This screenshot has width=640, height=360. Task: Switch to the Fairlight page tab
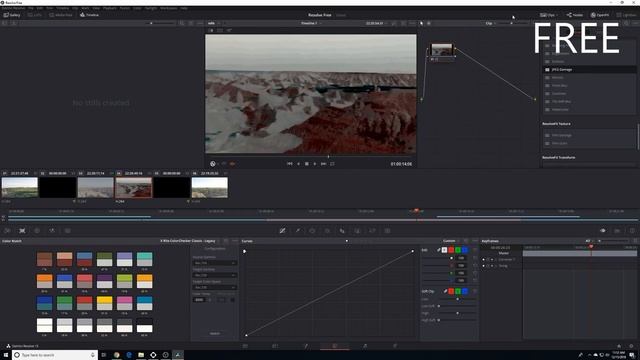(365, 346)
